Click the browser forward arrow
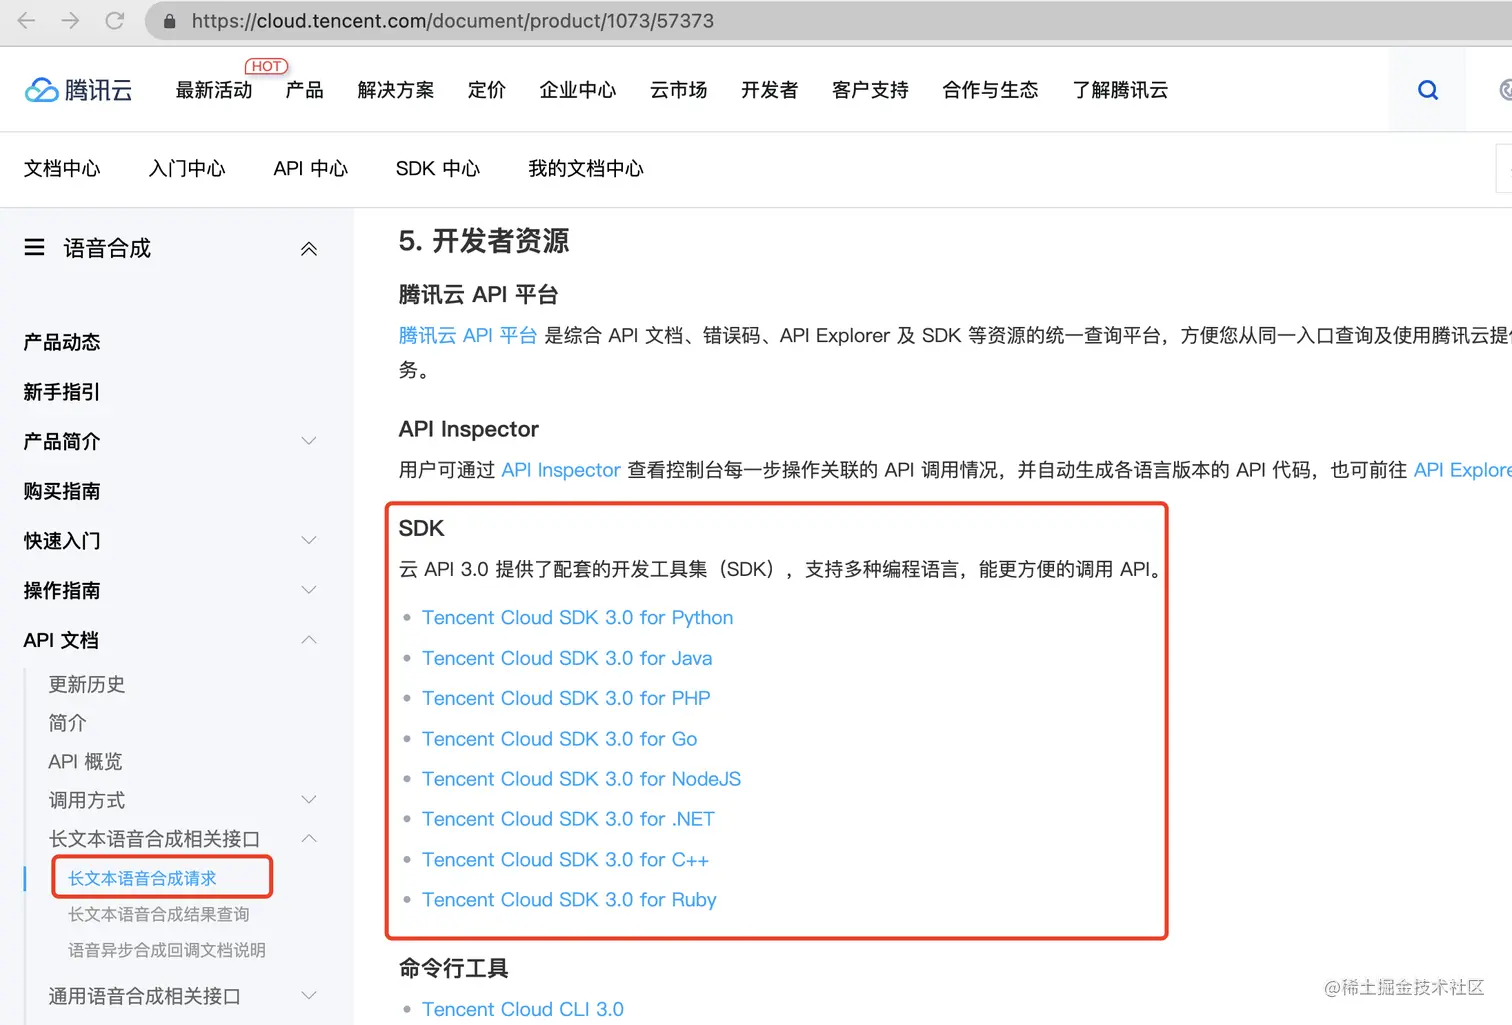 (71, 20)
